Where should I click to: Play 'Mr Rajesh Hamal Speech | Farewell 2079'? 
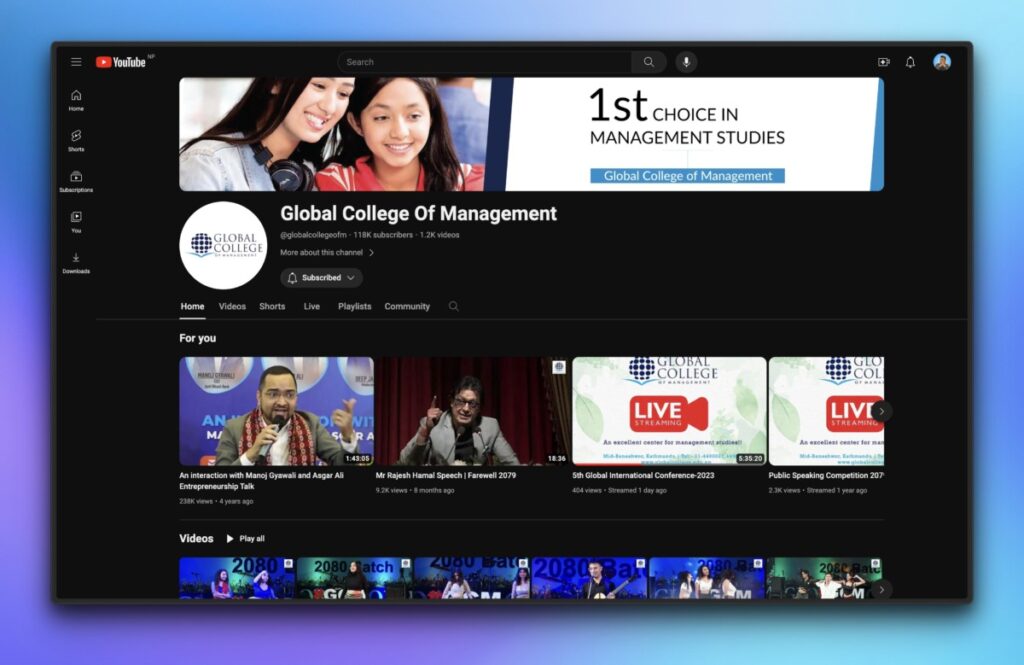pyautogui.click(x=470, y=410)
